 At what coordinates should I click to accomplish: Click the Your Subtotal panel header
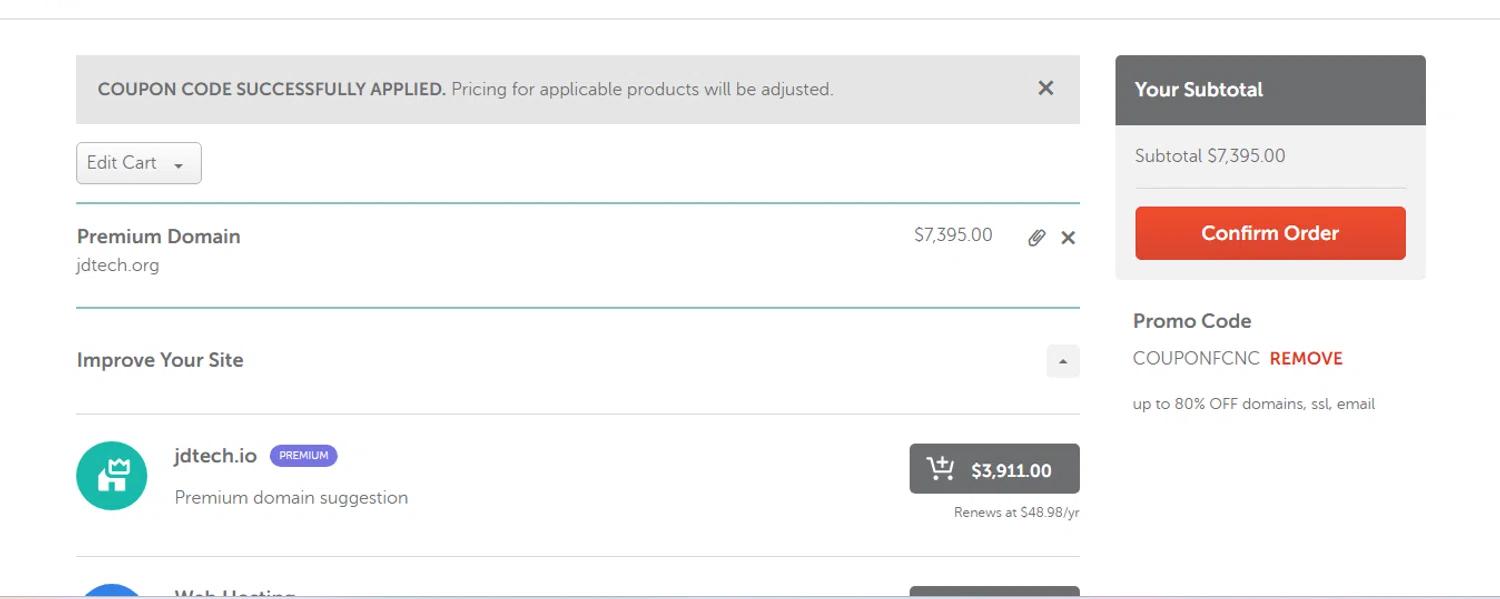(1269, 90)
